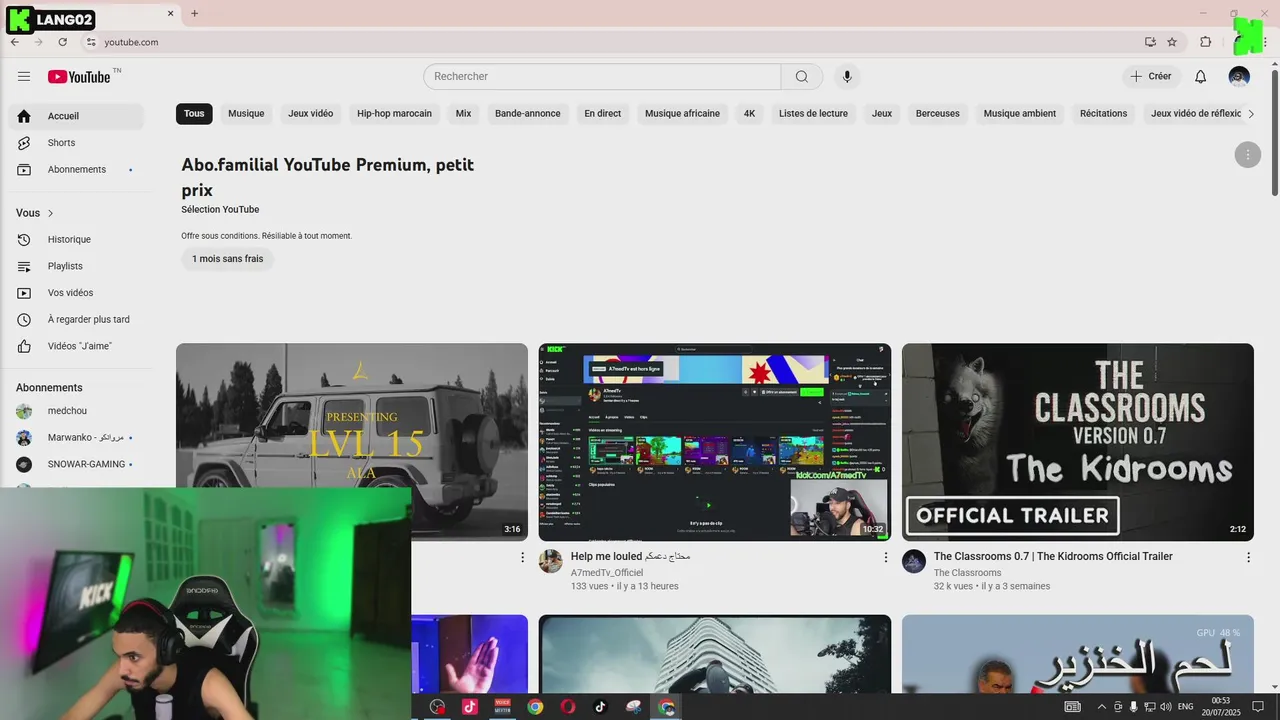Open Accueil in the sidebar
Screen dimensions: 1280x720
[x=76, y=116]
